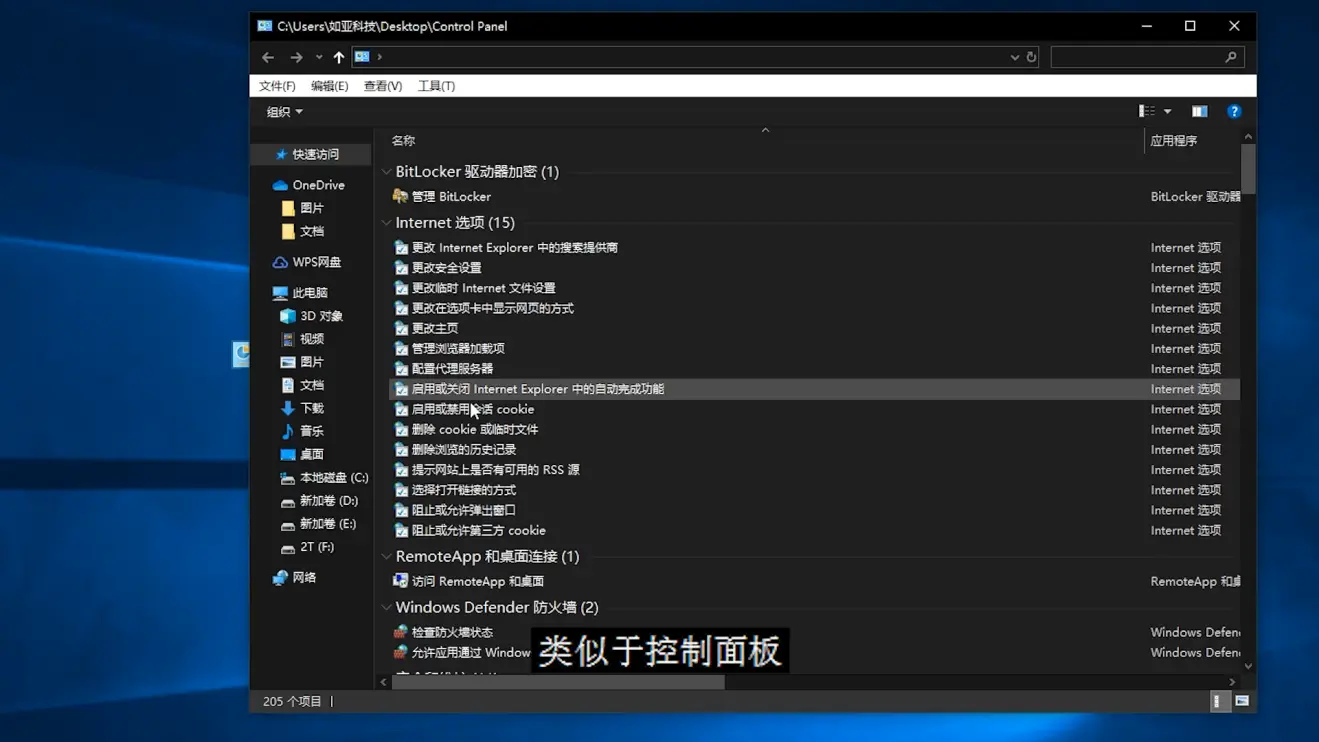Click icon beside 删除 cookie 或临时文件
The height and width of the screenshot is (742, 1319).
(x=401, y=430)
